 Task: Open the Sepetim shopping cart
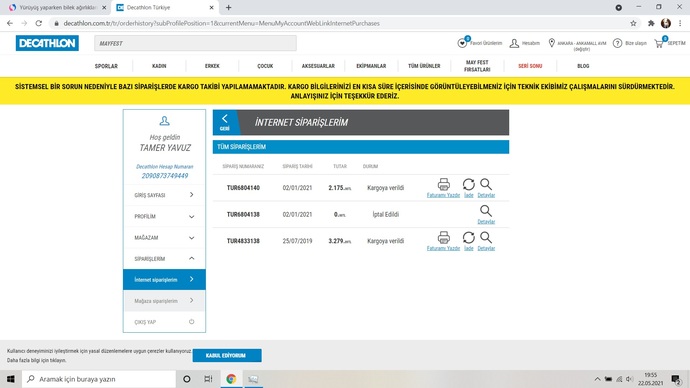point(659,43)
